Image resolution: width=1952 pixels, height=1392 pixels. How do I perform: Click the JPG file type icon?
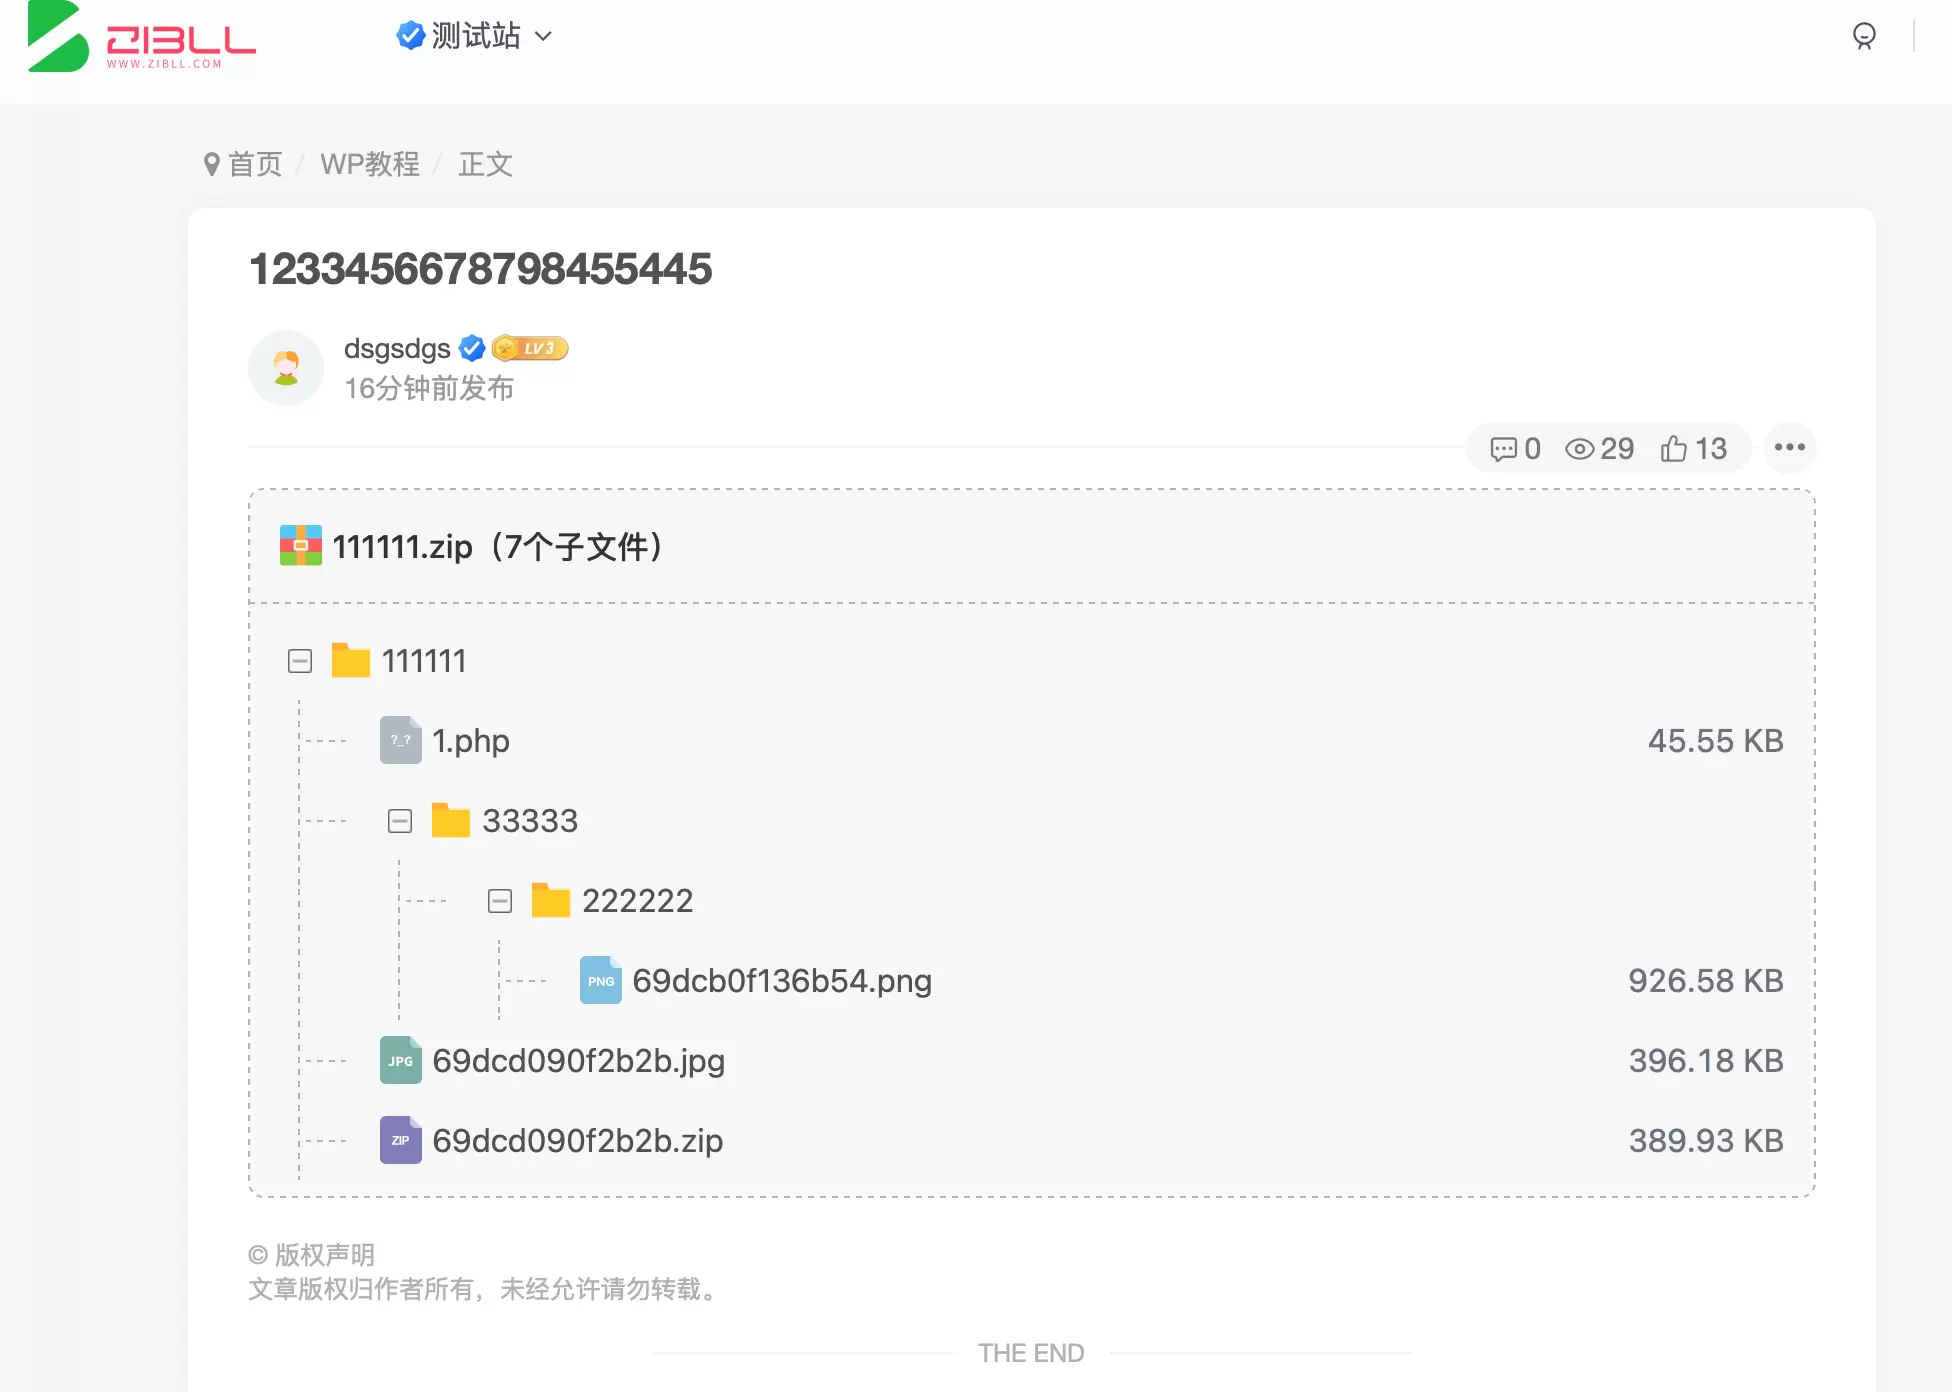[x=401, y=1060]
